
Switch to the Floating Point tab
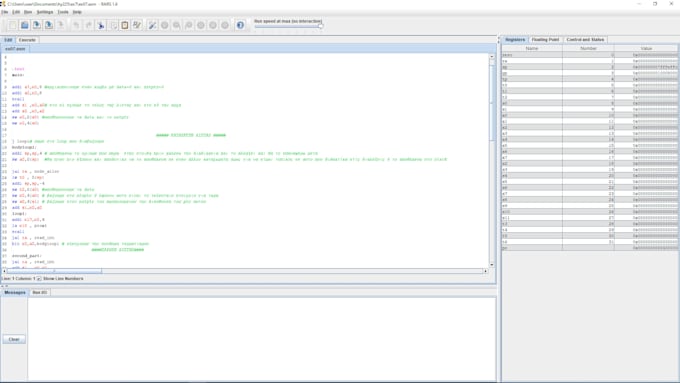[x=545, y=39]
